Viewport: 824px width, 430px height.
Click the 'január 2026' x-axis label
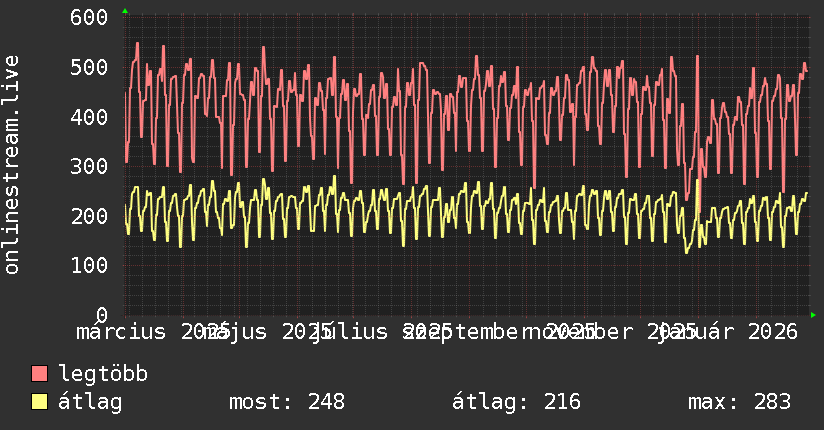pyautogui.click(x=728, y=332)
